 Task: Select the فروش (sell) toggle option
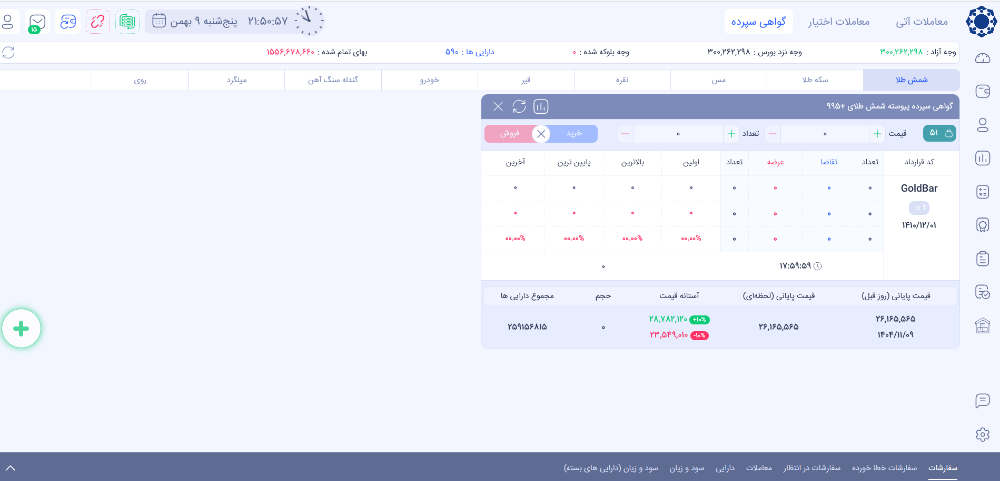510,133
